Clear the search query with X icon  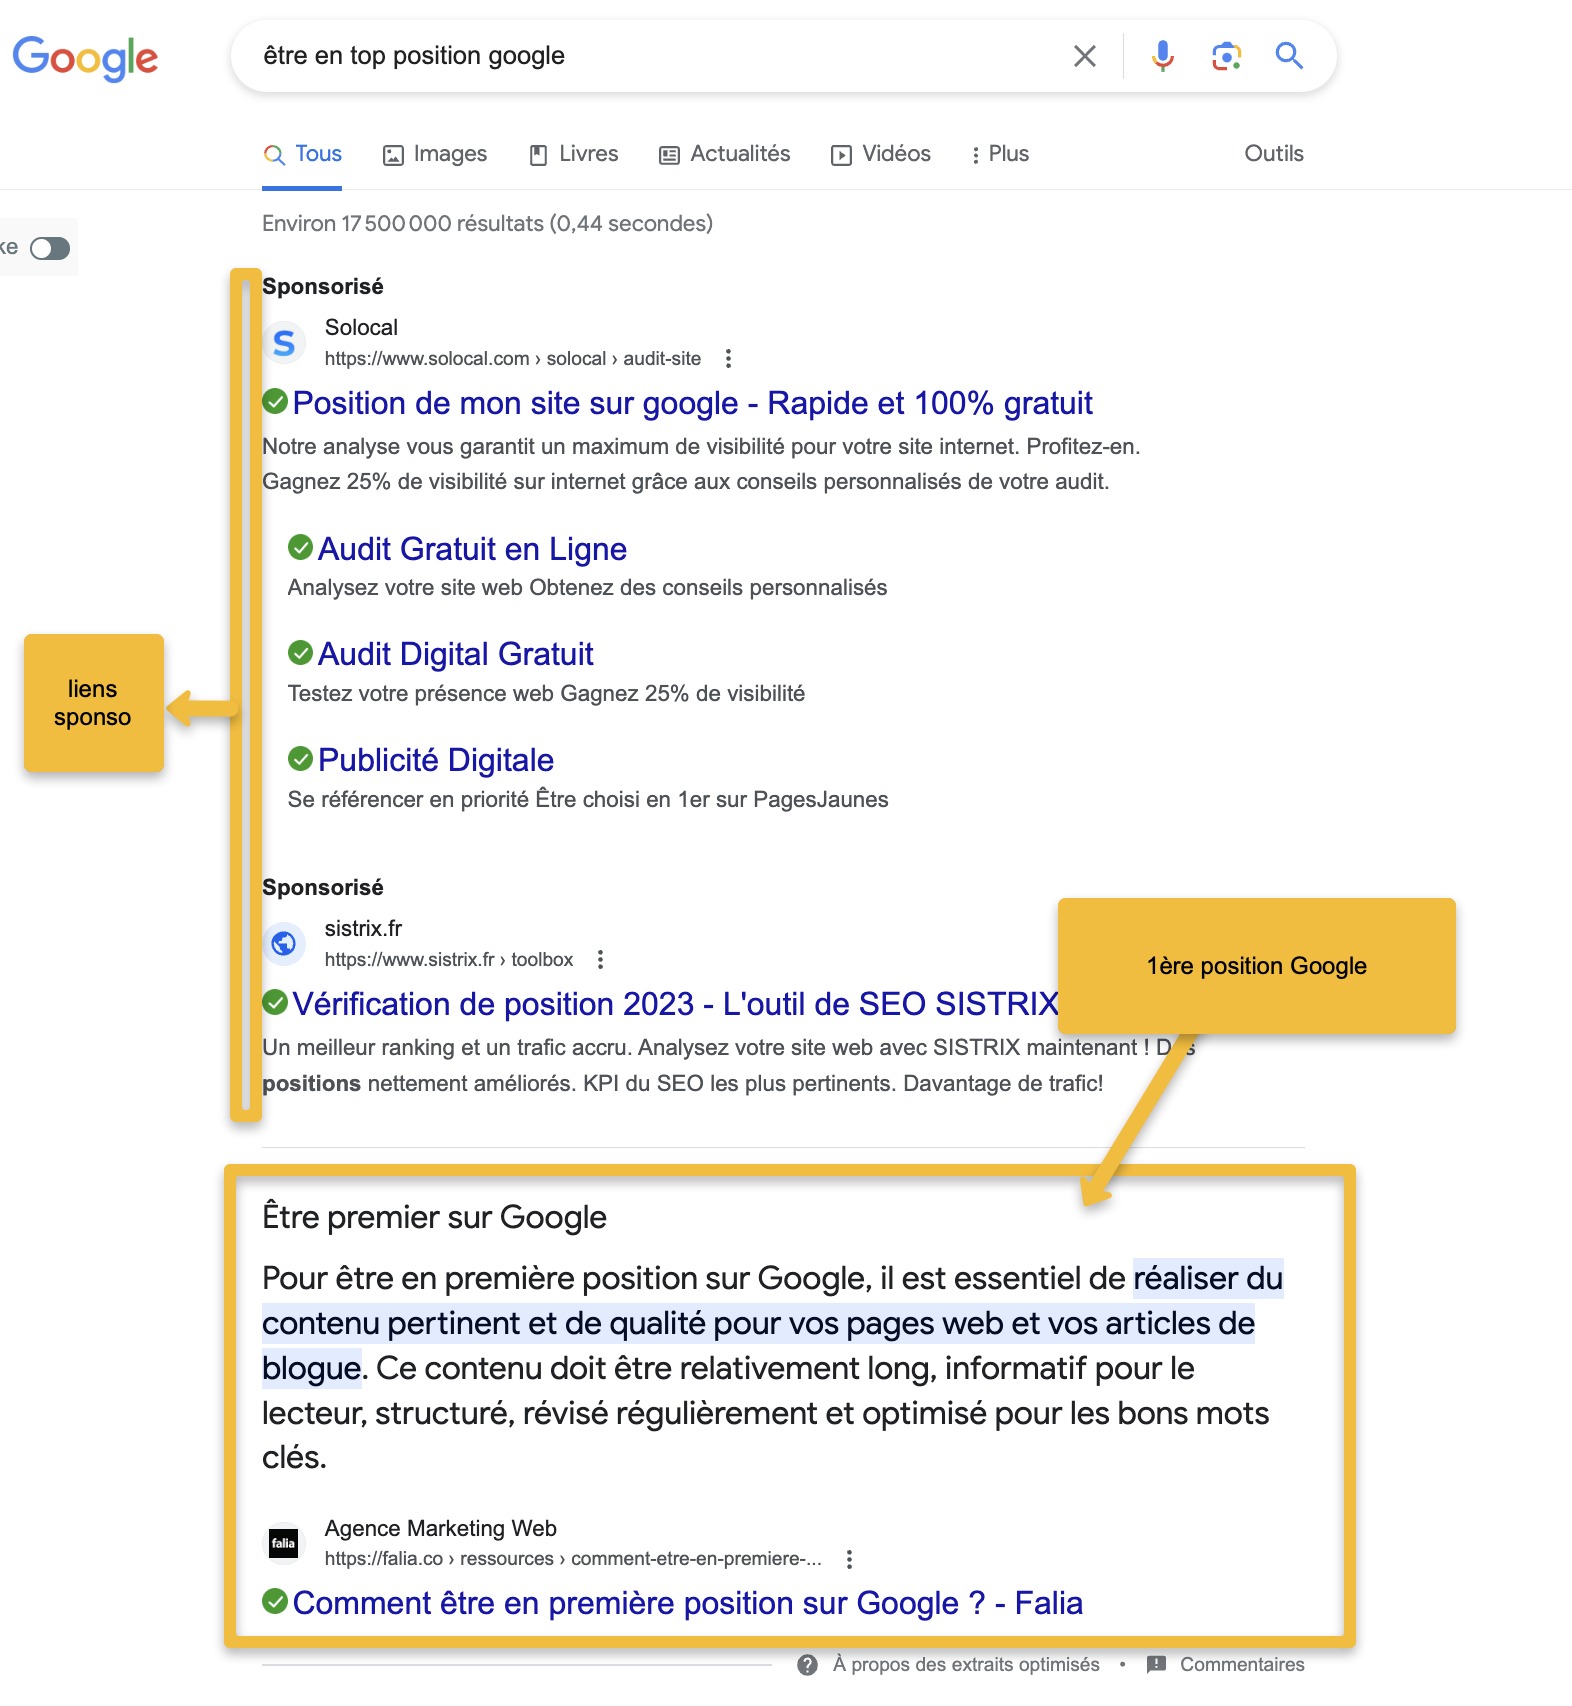coord(1084,56)
